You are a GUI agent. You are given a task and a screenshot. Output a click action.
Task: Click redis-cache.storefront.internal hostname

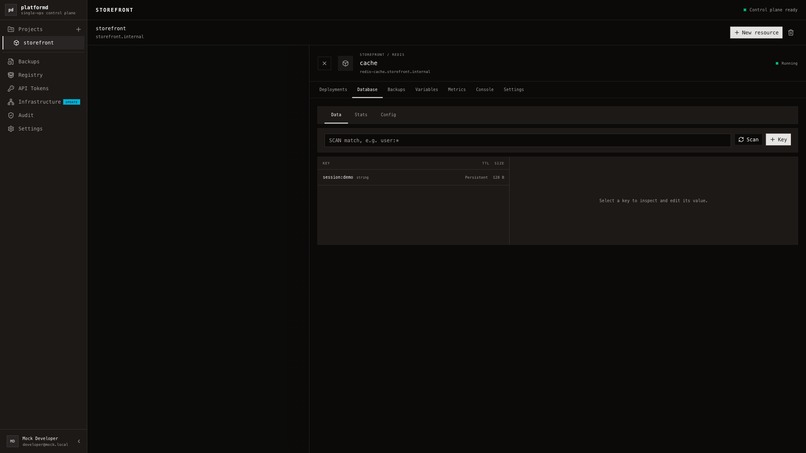tap(395, 72)
